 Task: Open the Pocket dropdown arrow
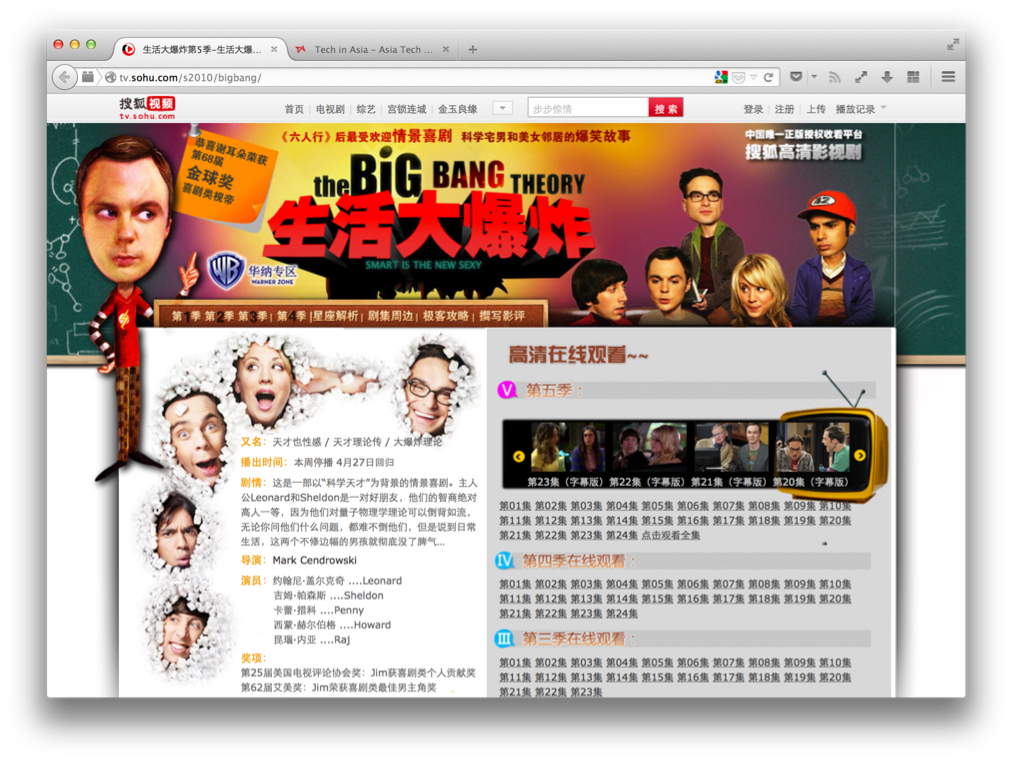click(x=814, y=77)
